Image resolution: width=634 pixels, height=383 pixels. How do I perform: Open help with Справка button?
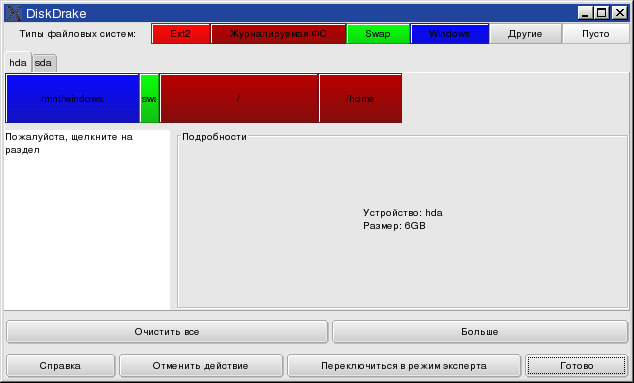point(60,366)
